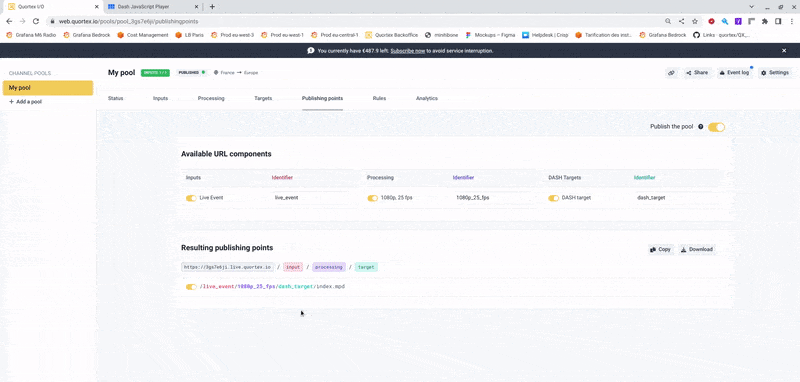Go to the Analytics tab
800x382 pixels.
pyautogui.click(x=427, y=98)
